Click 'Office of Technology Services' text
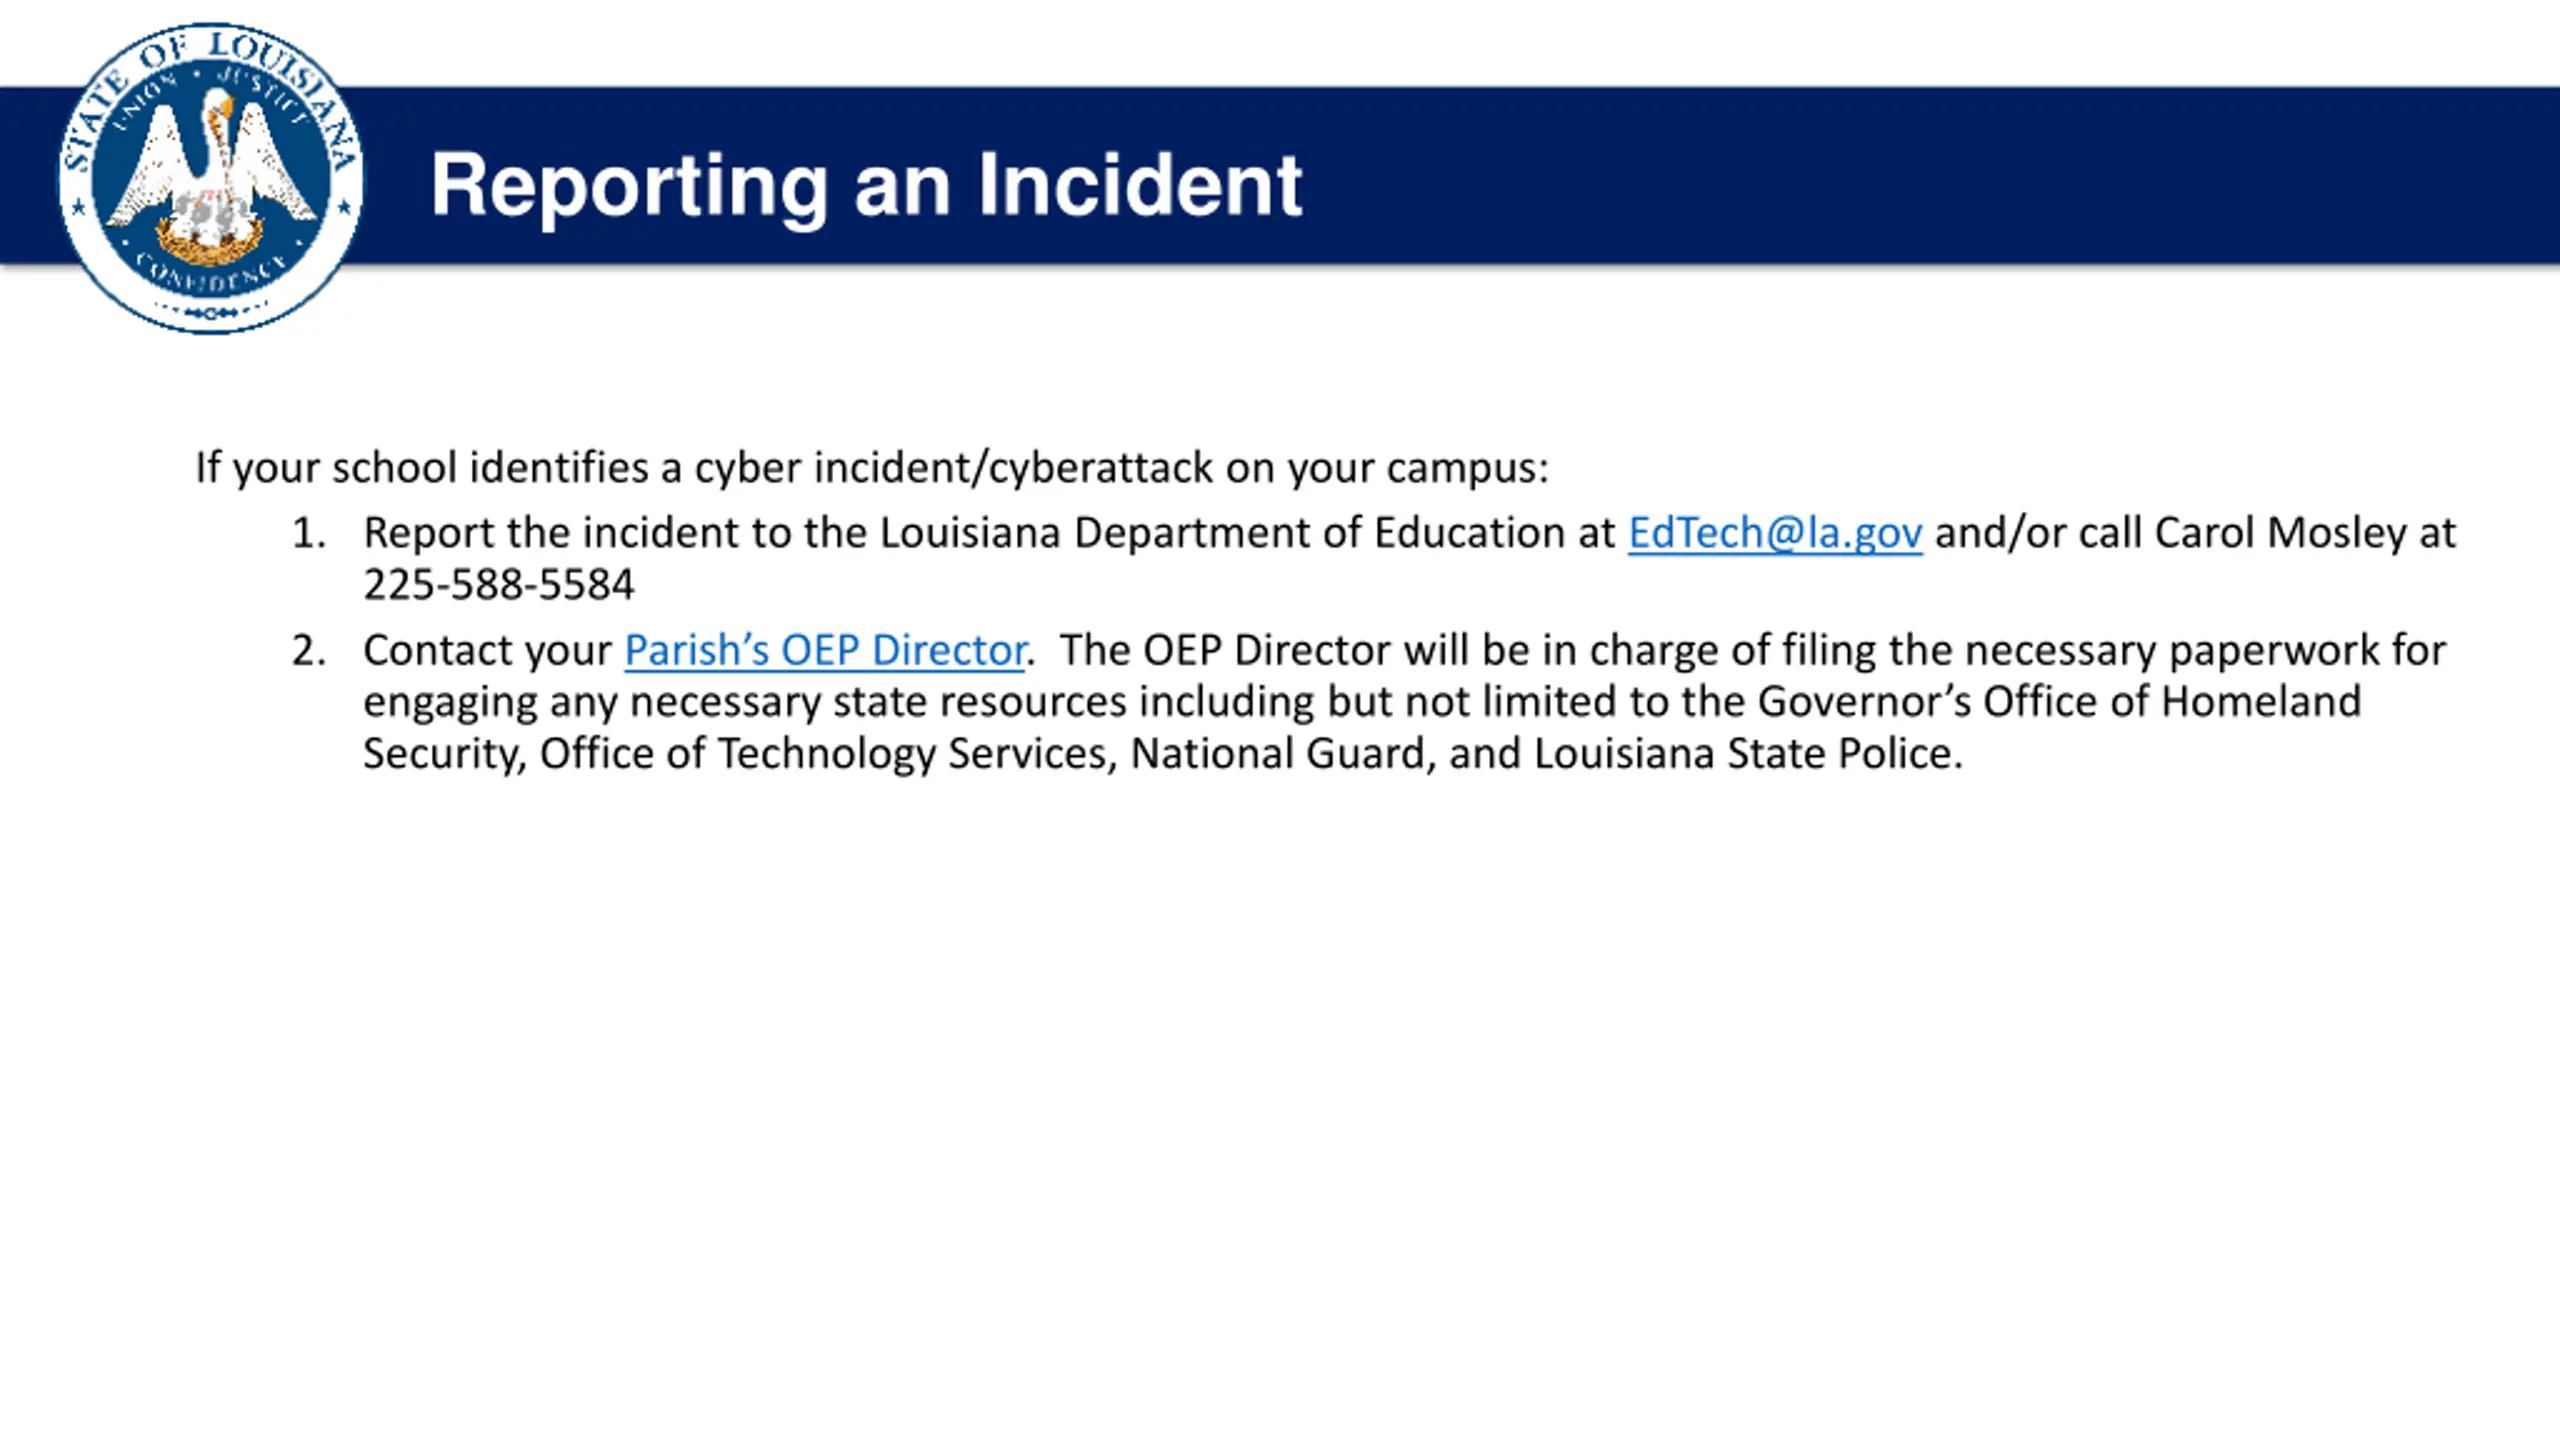Viewport: 2560px width, 1440px height. point(825,754)
